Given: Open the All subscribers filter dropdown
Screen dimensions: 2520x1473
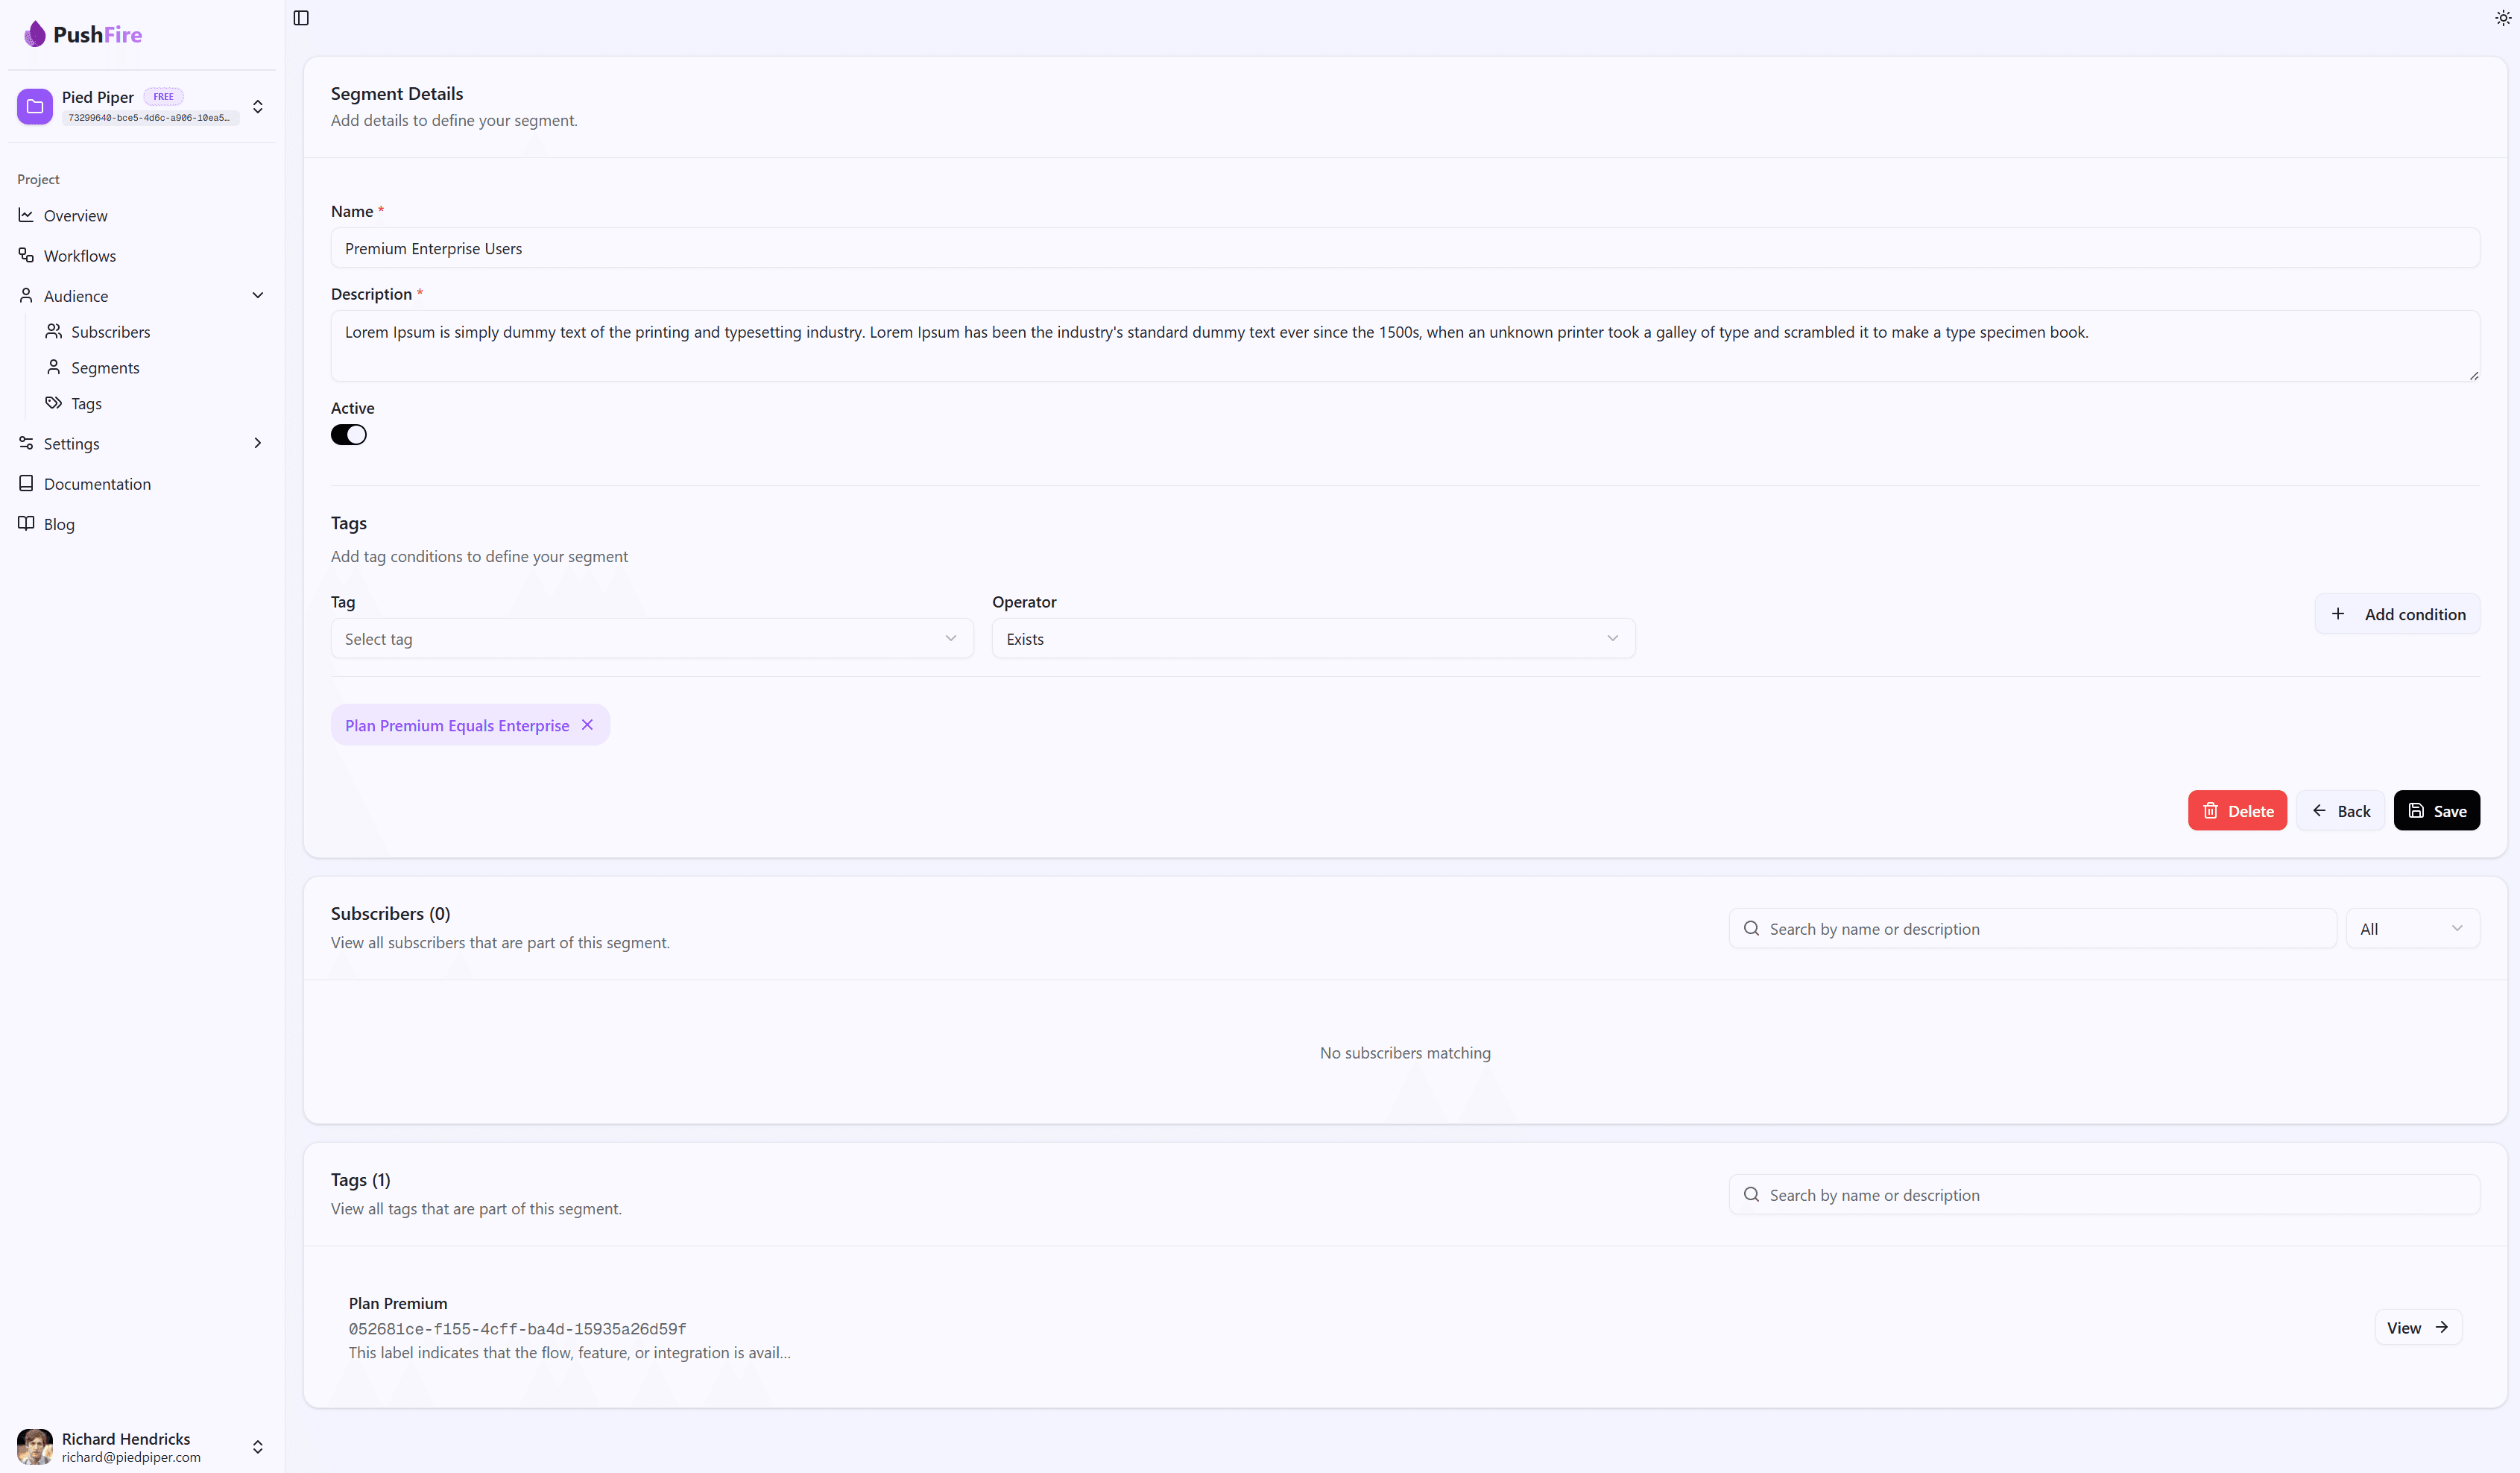Looking at the screenshot, I should [x=2411, y=929].
